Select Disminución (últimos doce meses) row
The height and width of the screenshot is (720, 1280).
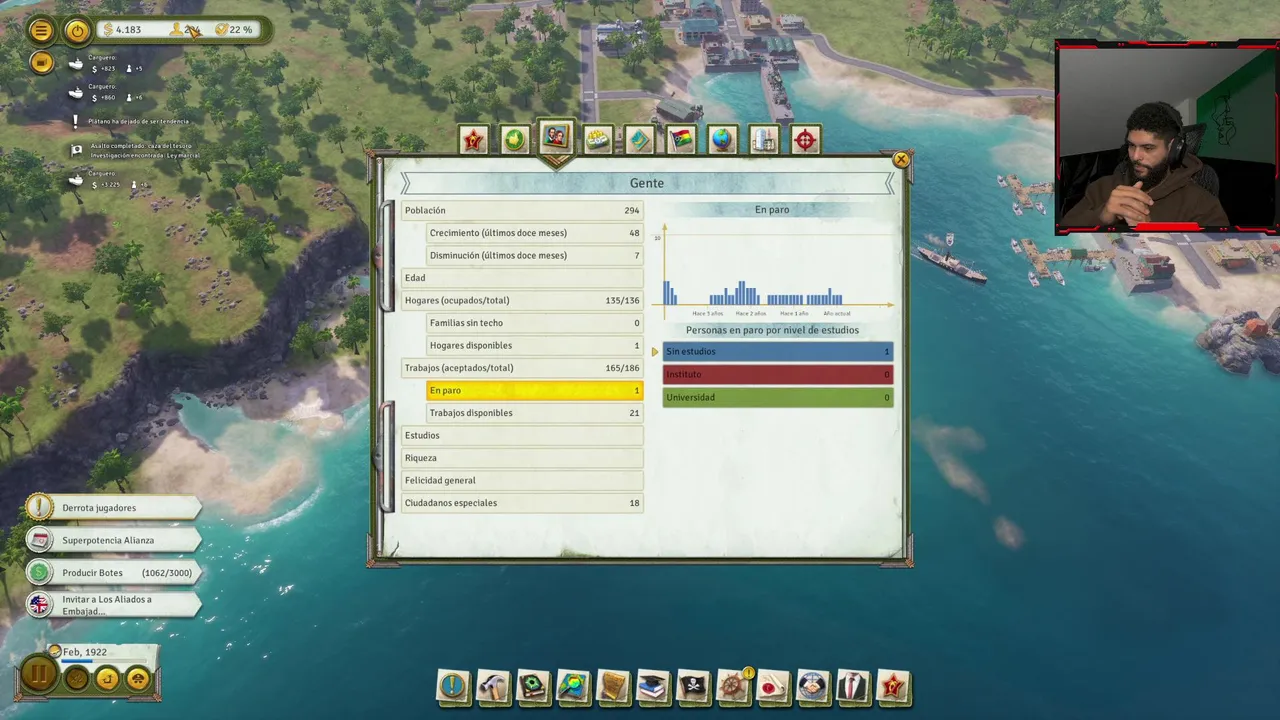coord(534,255)
